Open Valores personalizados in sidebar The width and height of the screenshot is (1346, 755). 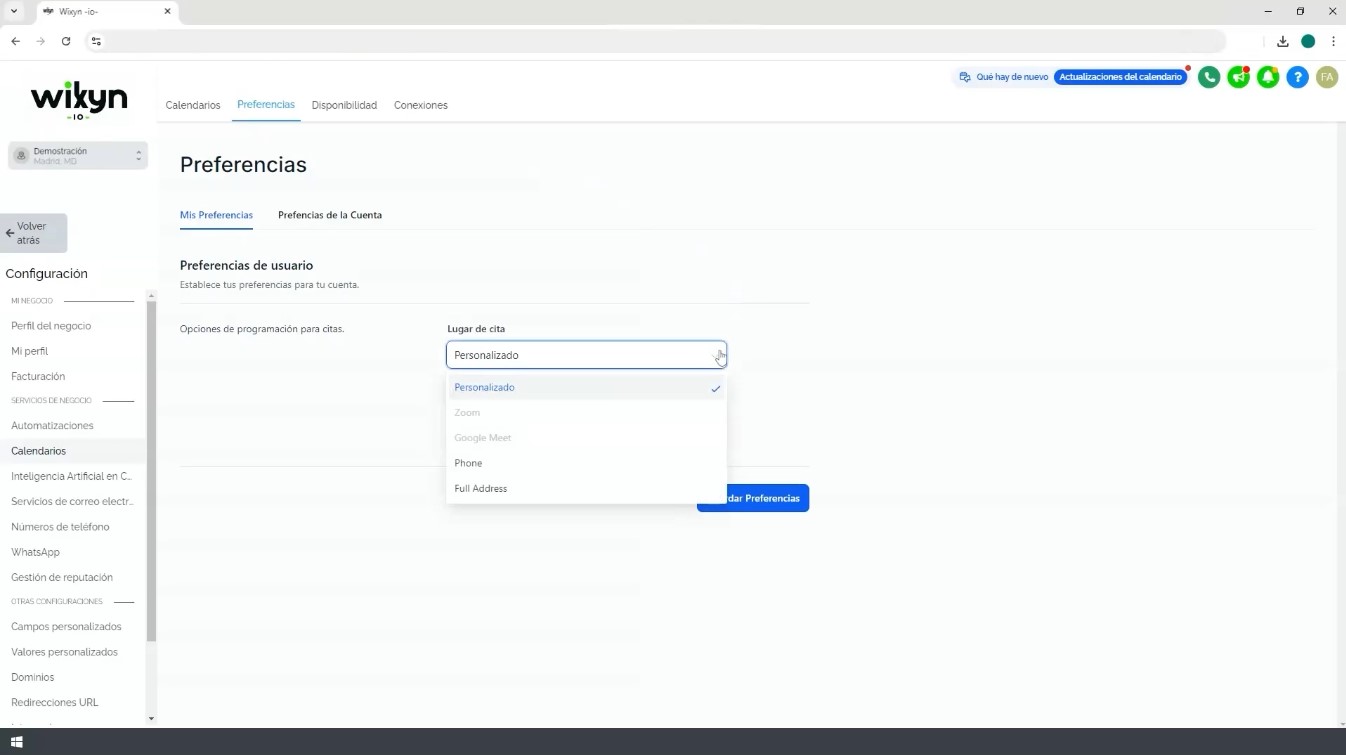point(64,652)
